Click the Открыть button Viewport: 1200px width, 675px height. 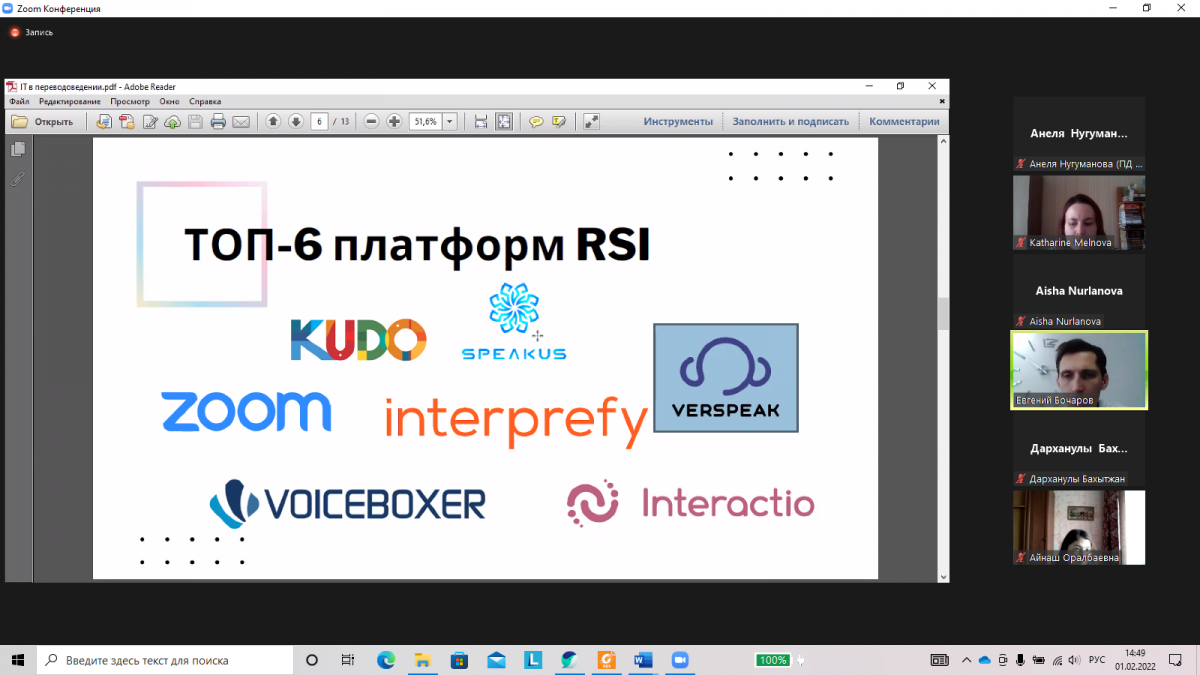coord(43,122)
